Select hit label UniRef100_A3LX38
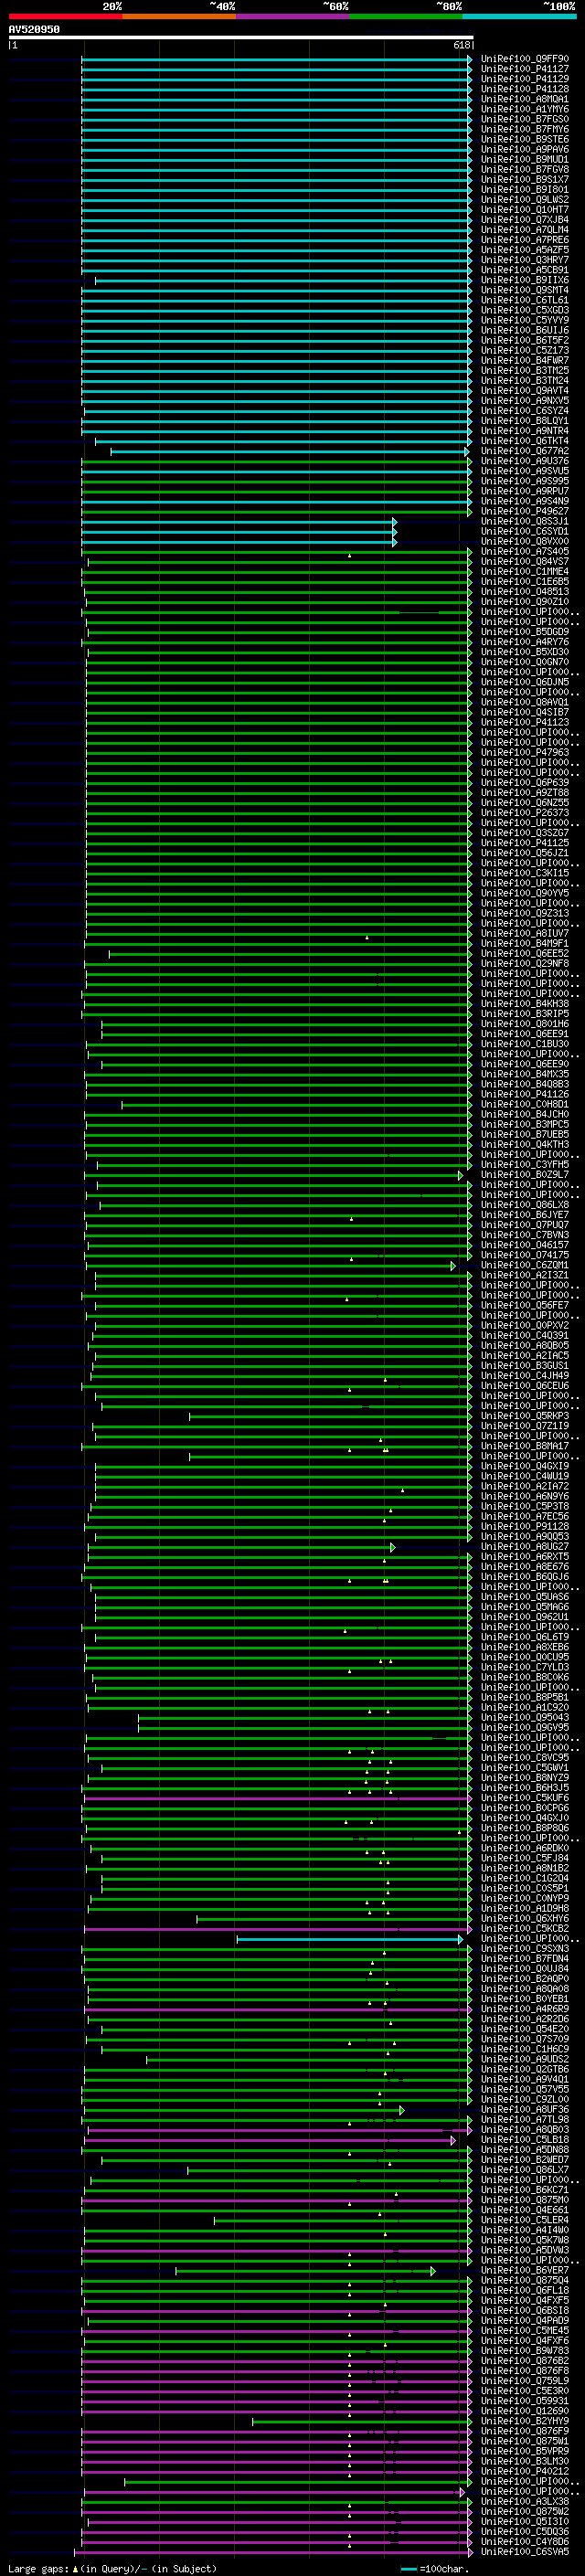Image resolution: width=585 pixels, height=2576 pixels. tap(525, 2501)
